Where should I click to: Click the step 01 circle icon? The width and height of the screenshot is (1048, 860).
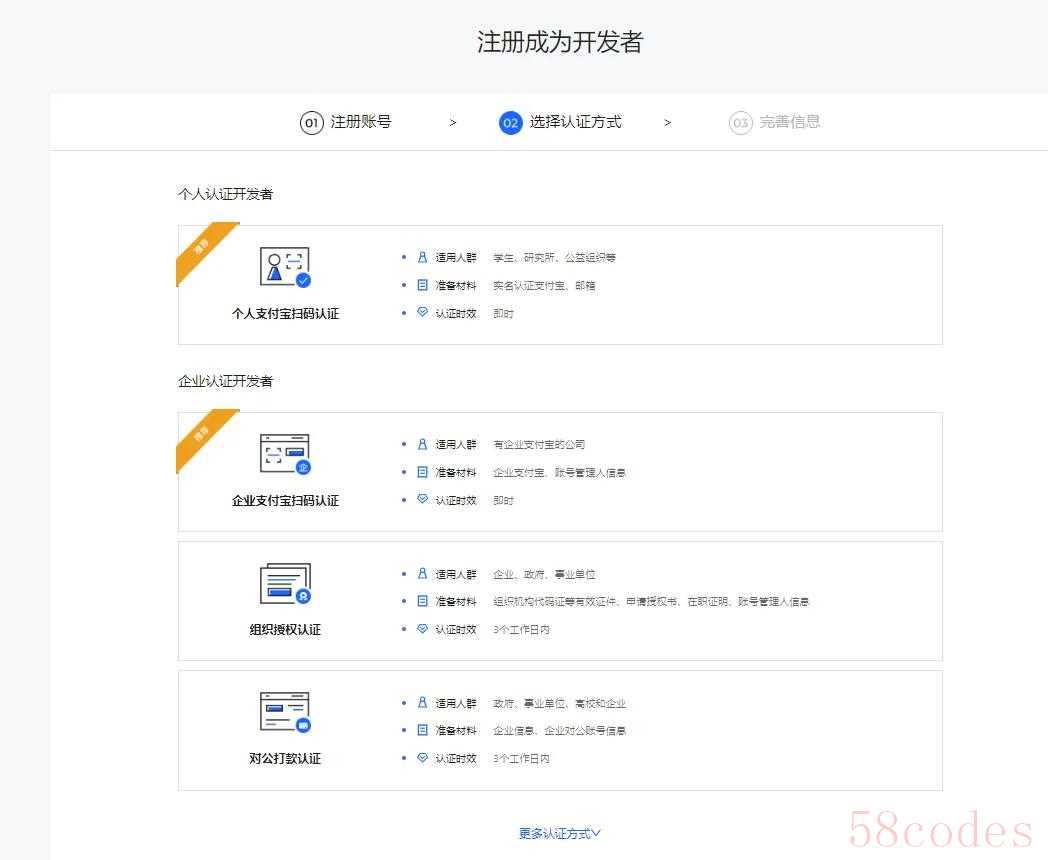[312, 123]
